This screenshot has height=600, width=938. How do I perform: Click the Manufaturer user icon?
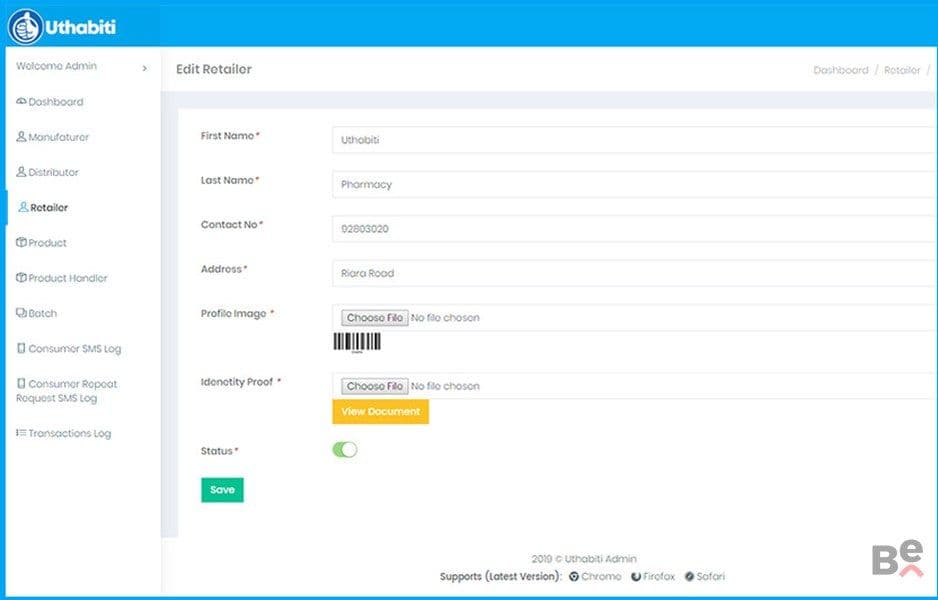(x=21, y=136)
